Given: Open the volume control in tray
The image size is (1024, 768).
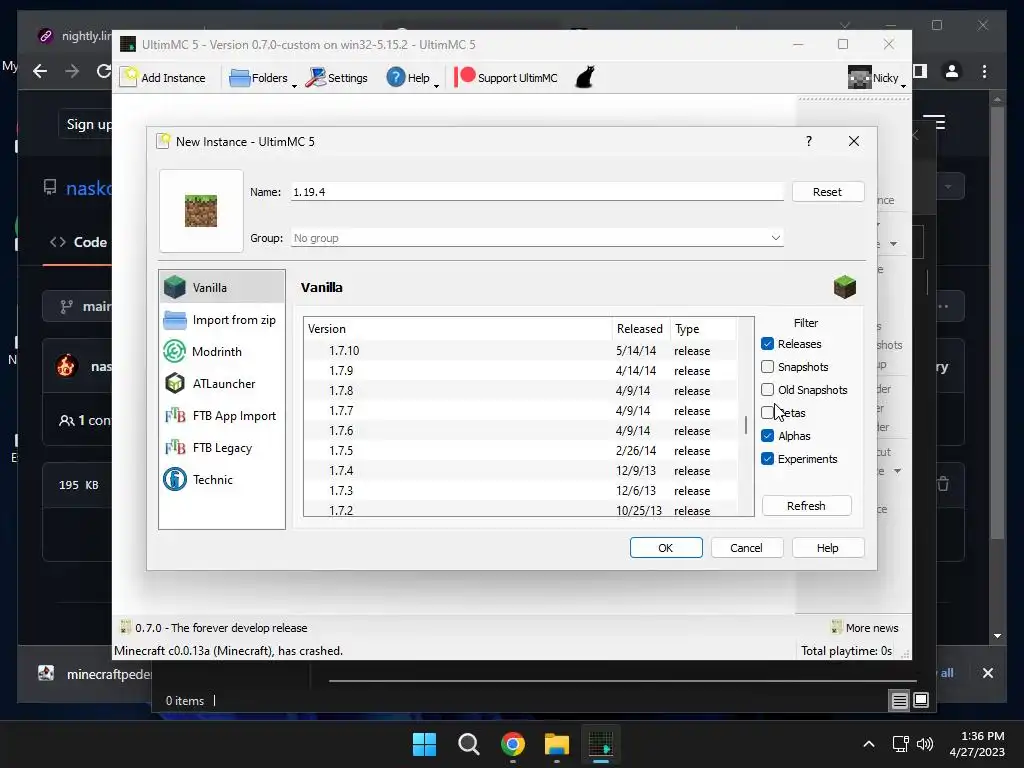Looking at the screenshot, I should tap(925, 744).
